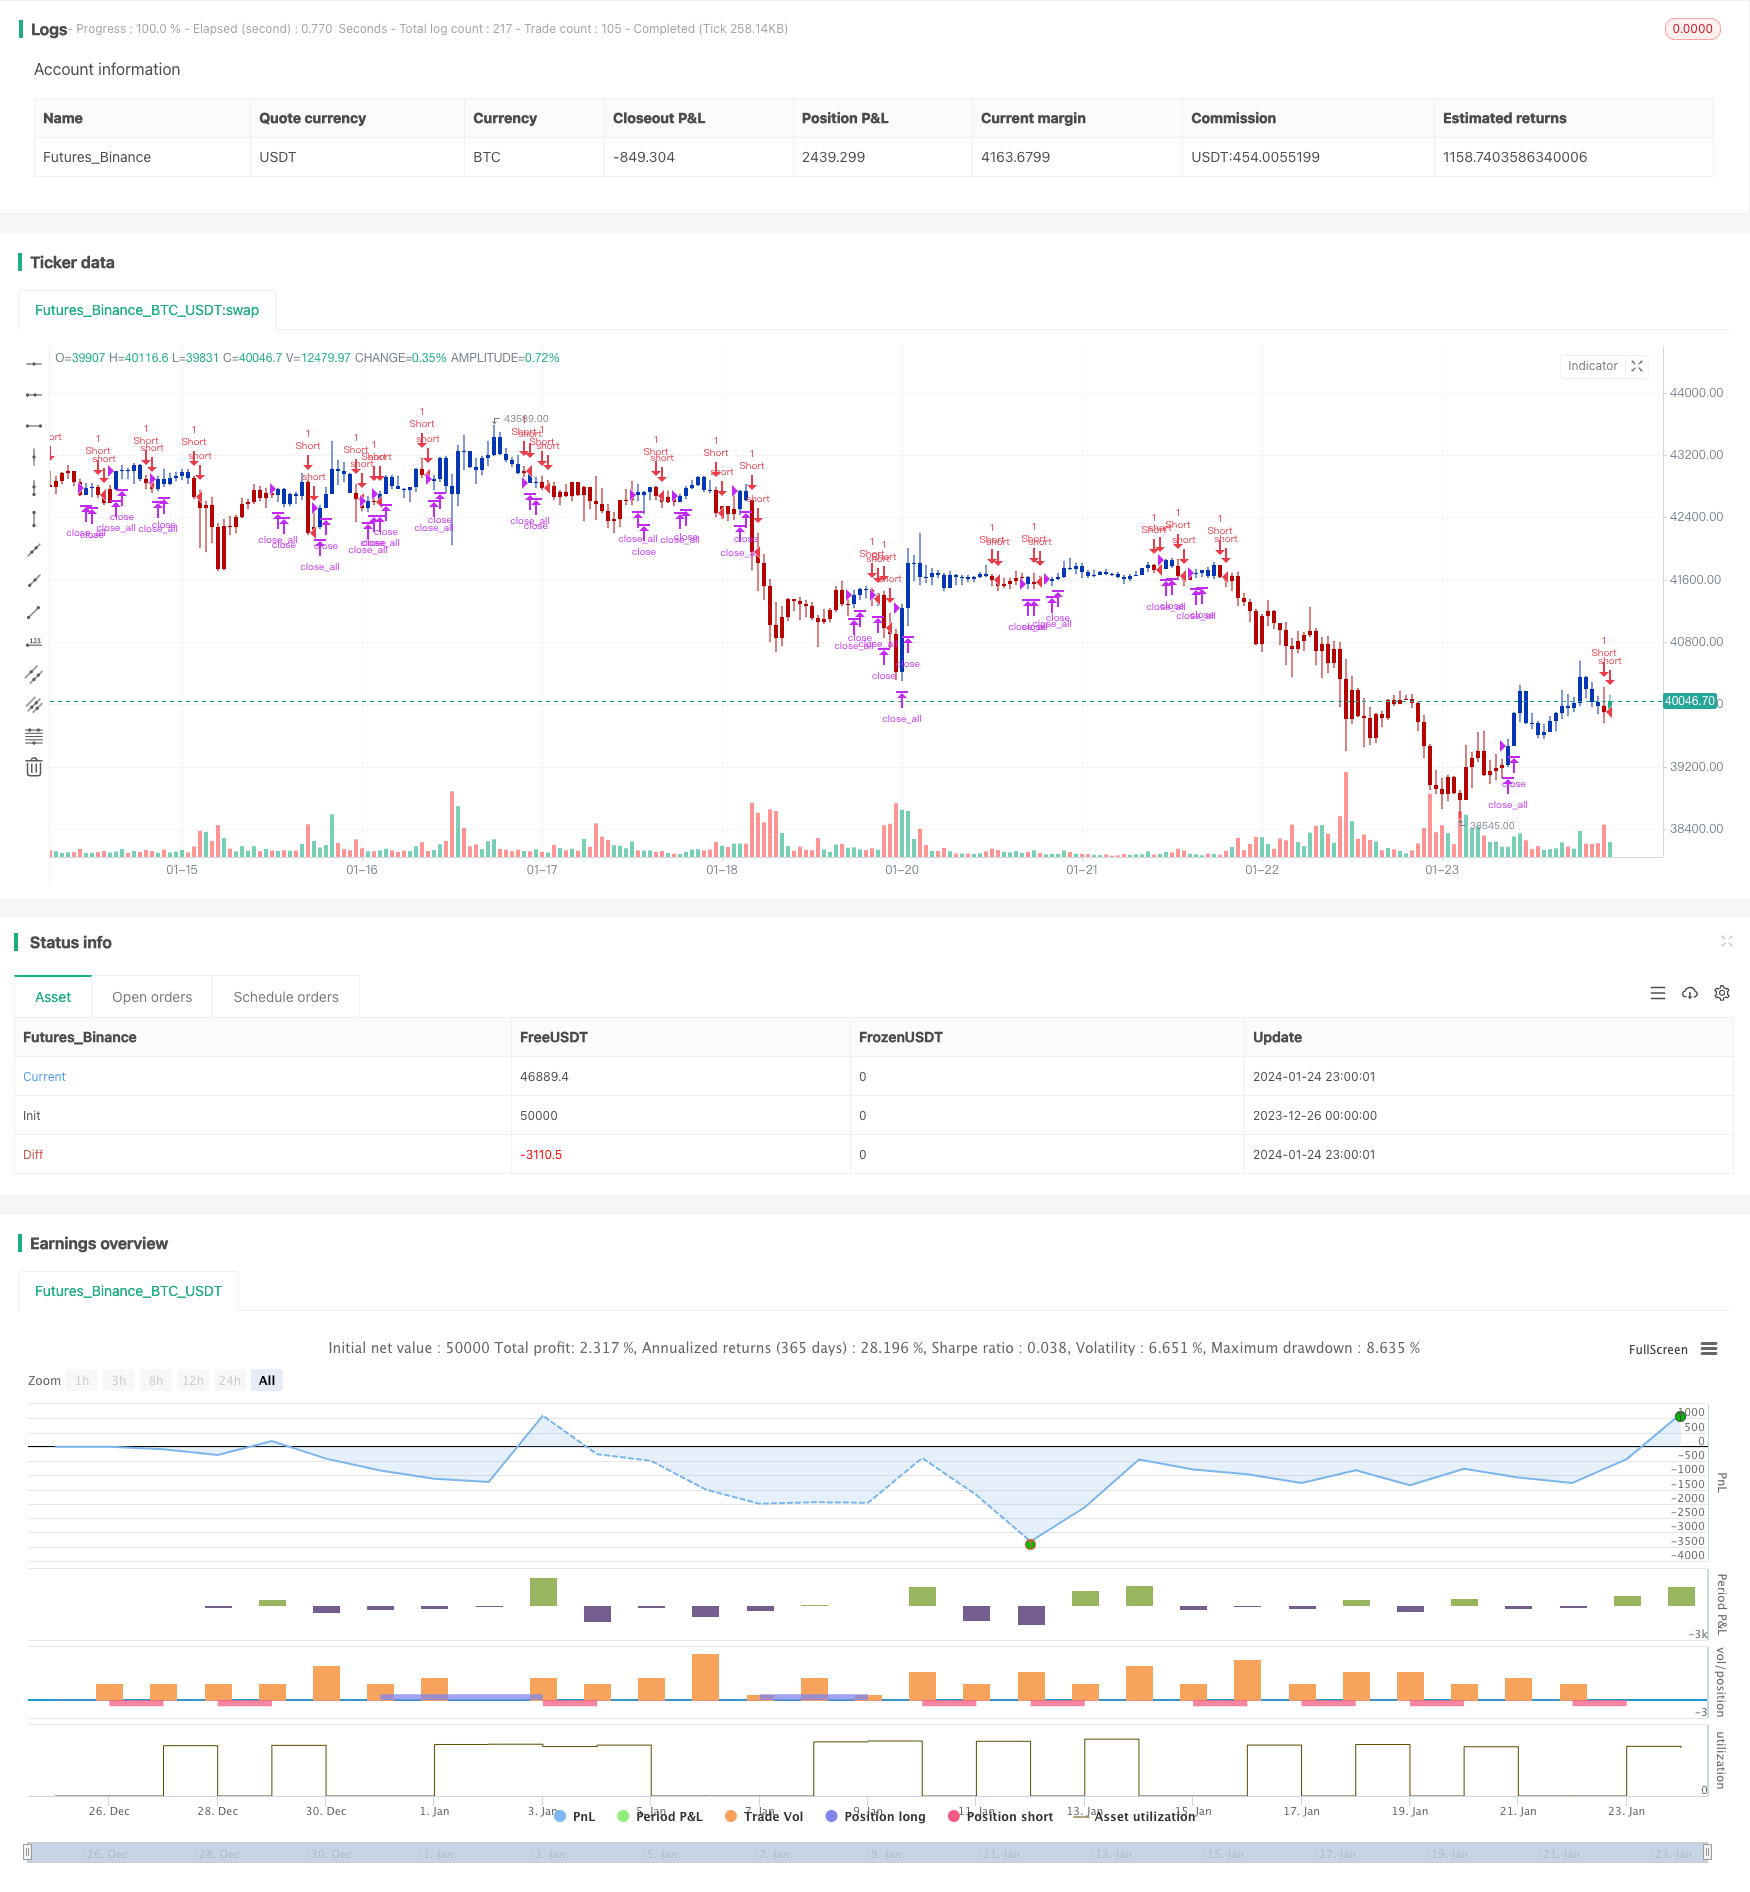Toggle the PnL series in legend

point(574,1816)
